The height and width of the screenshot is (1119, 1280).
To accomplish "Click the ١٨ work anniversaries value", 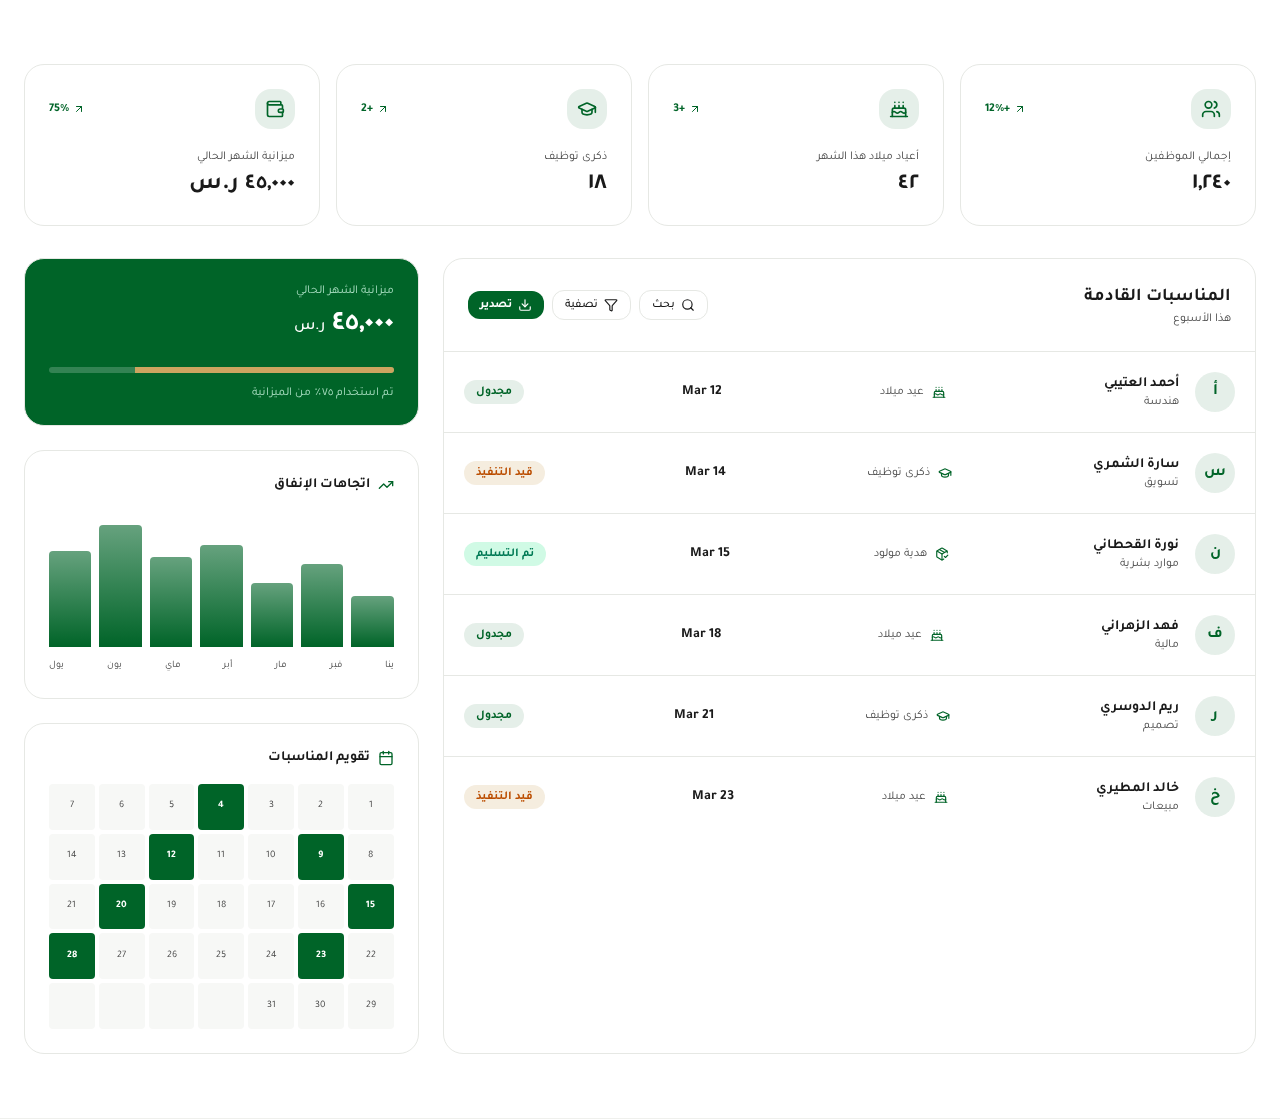I will click(x=597, y=182).
